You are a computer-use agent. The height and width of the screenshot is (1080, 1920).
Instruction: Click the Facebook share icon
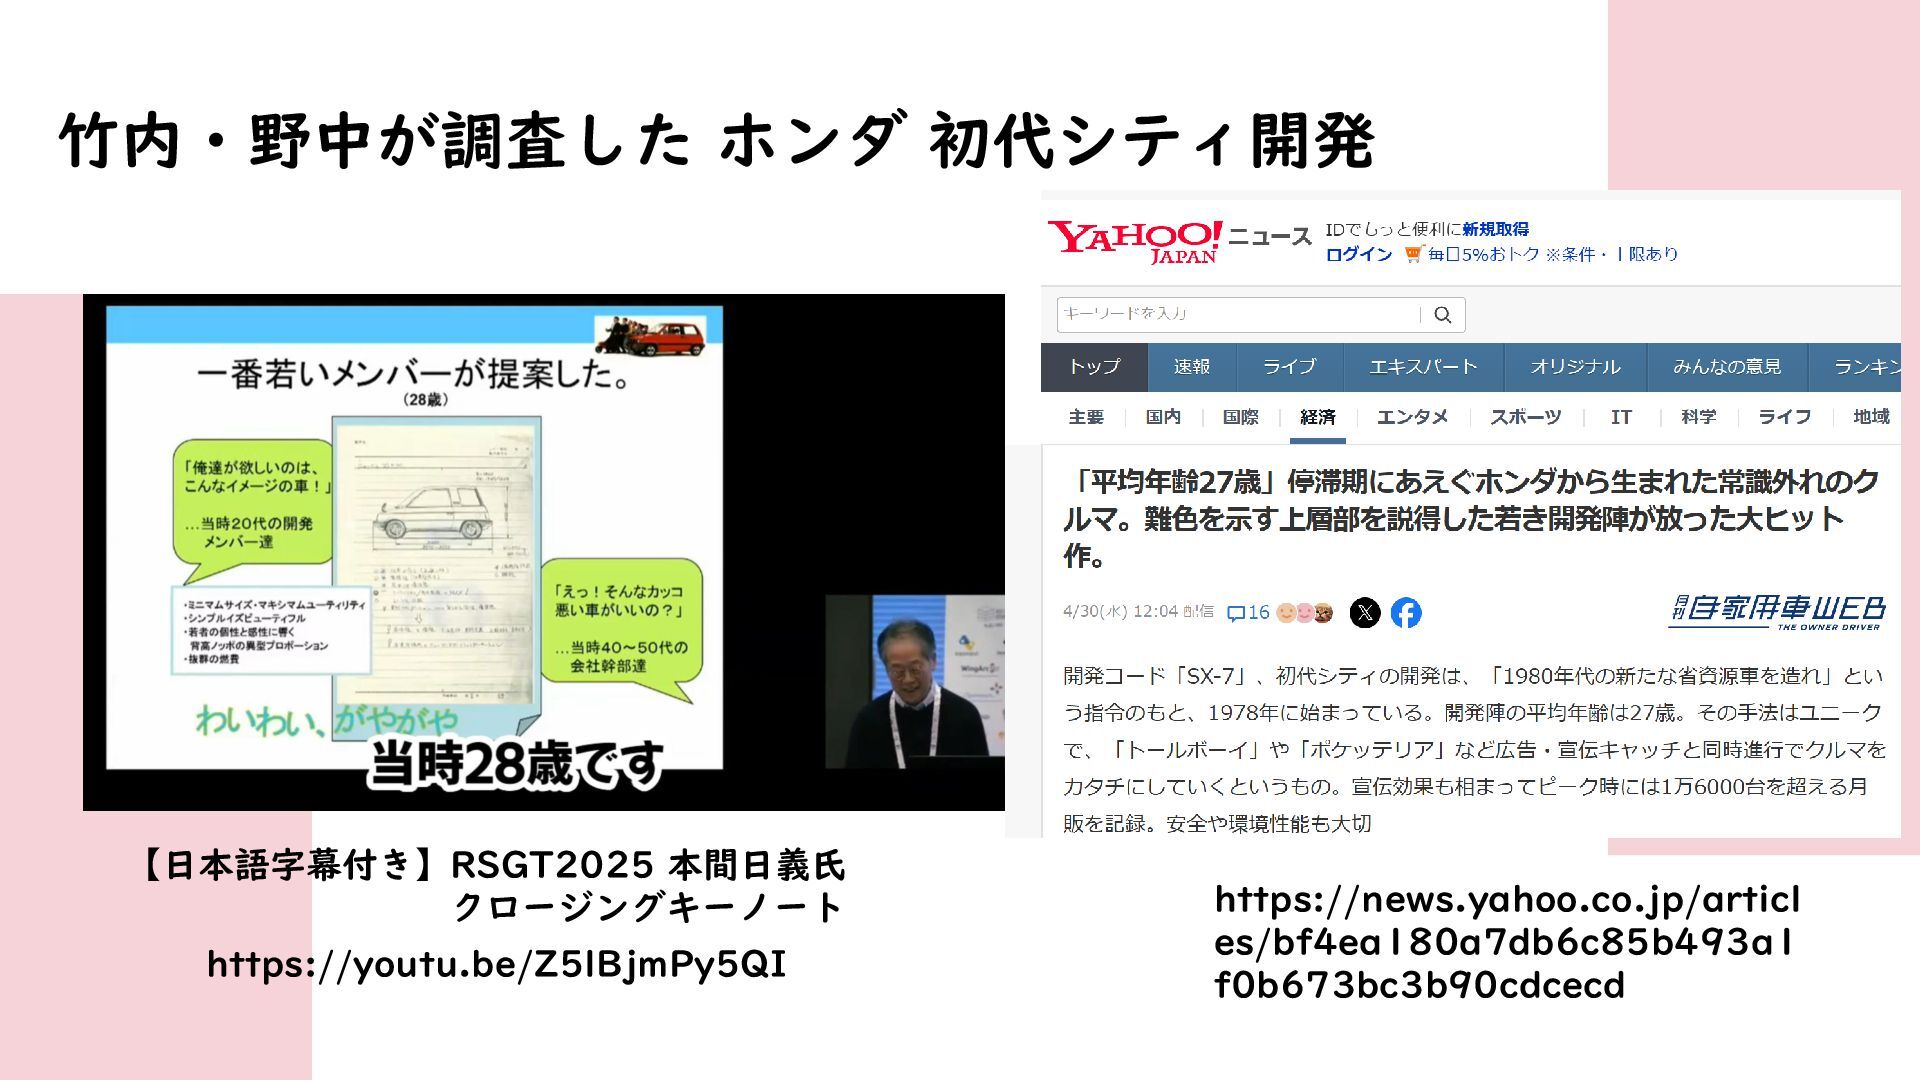point(1406,612)
